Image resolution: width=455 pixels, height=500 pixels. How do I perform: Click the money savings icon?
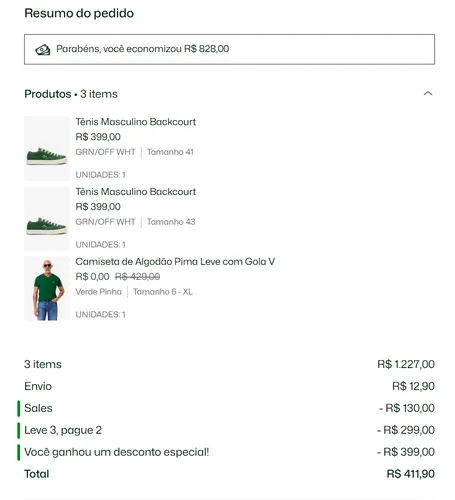[43, 50]
